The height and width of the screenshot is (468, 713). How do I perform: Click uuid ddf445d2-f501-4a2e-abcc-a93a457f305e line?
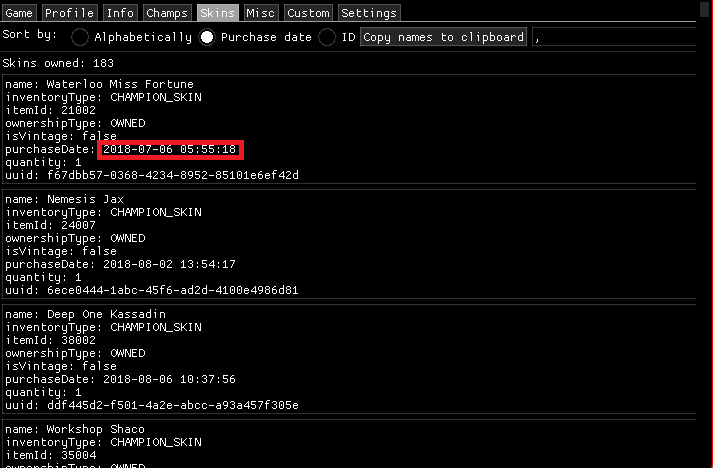[x=152, y=405]
